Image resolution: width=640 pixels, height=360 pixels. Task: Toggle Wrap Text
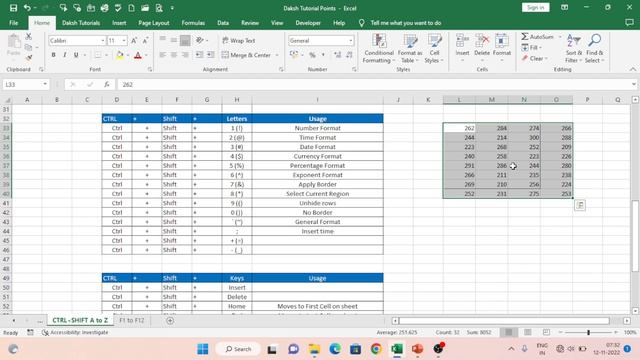239,40
